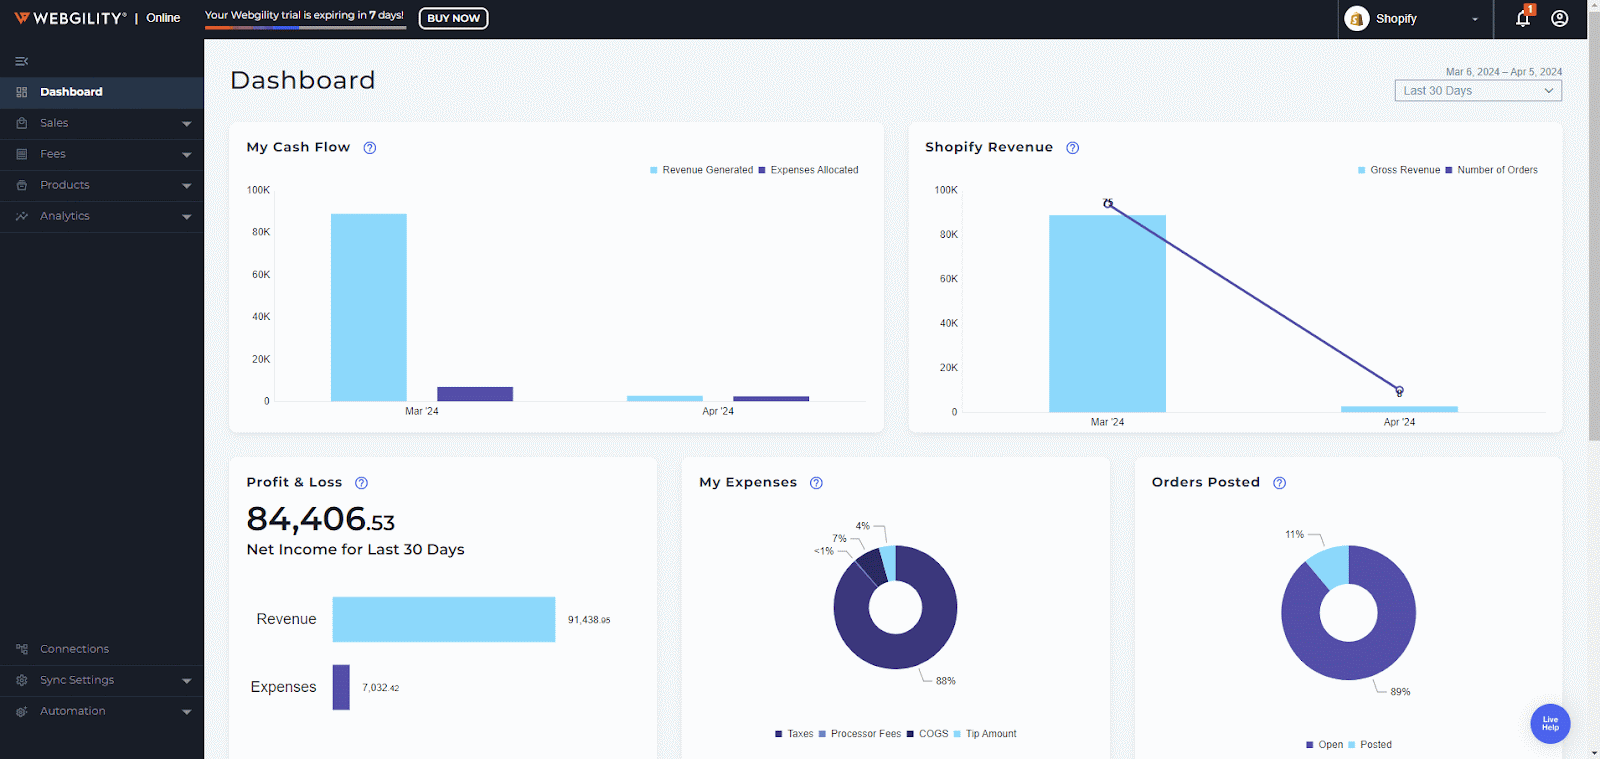Toggle Number of Orders legend item

pyautogui.click(x=1496, y=170)
